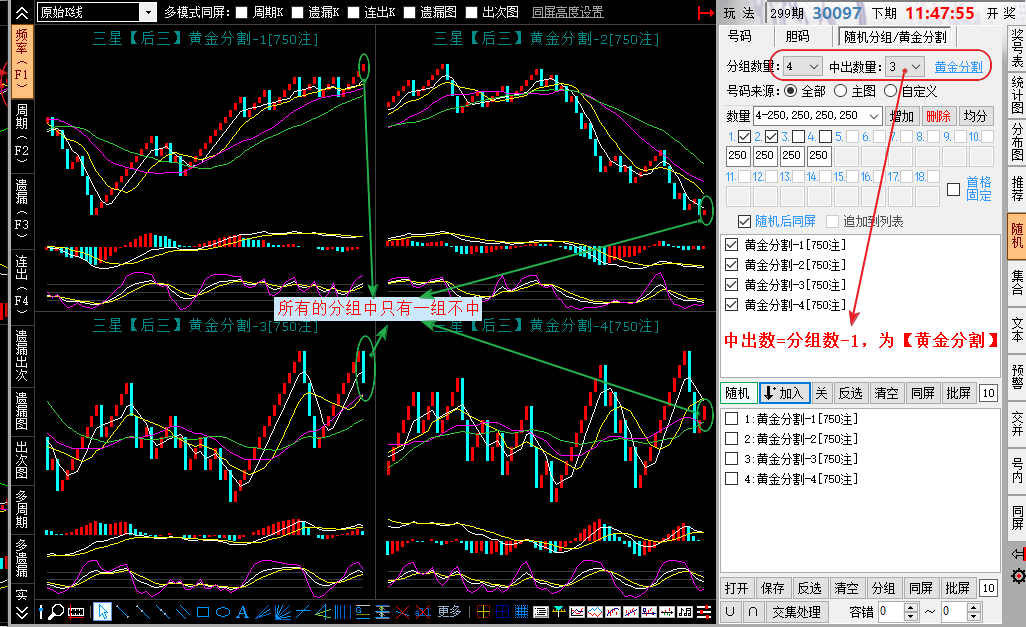Image resolution: width=1026 pixels, height=627 pixels.
Task: Click the magnifier zoom icon in bottom toolbar
Action: (x=57, y=612)
